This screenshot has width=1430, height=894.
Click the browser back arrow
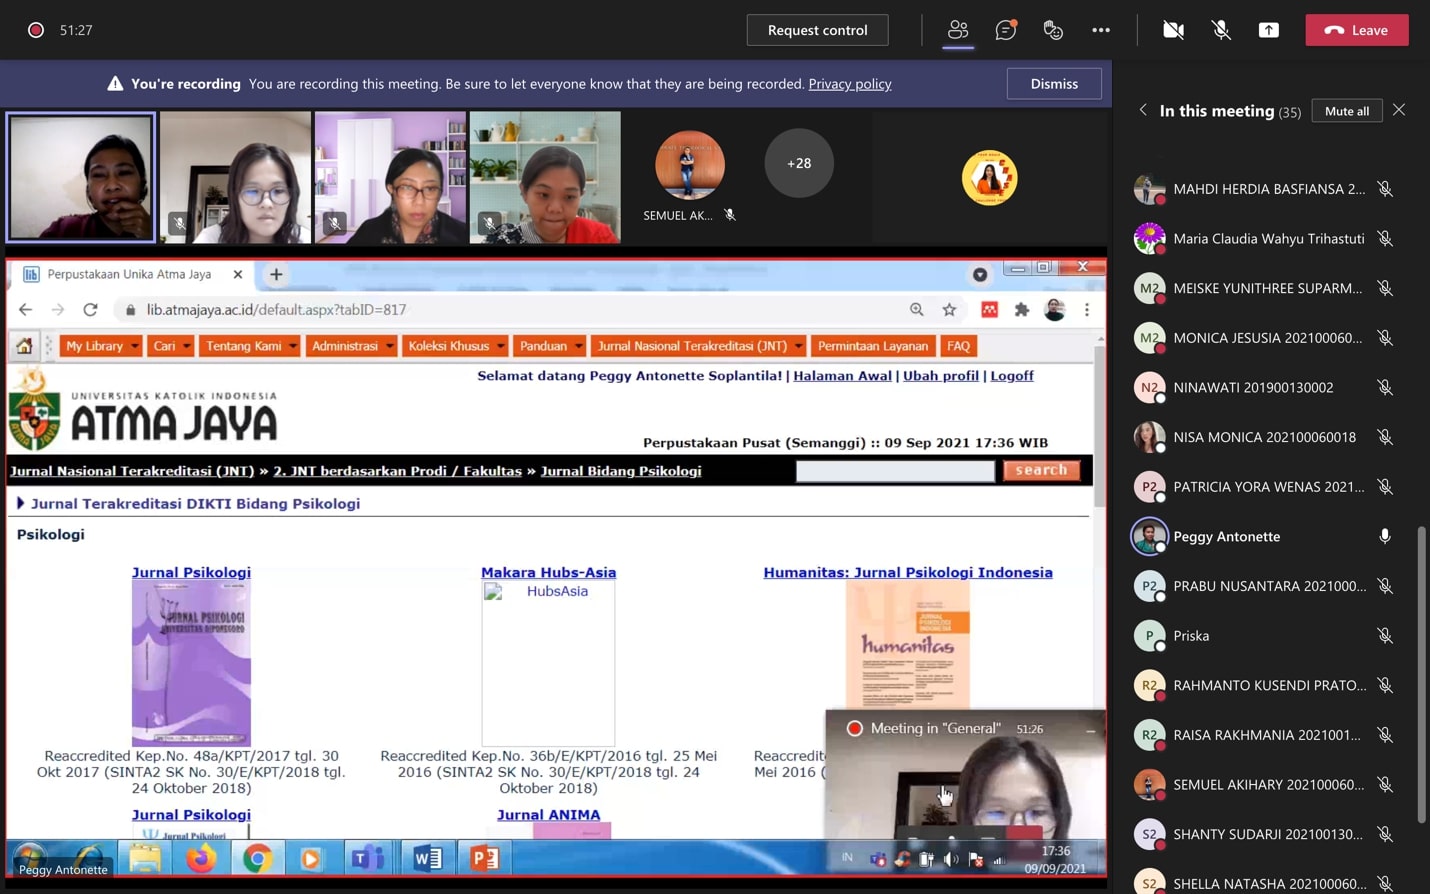tap(25, 310)
